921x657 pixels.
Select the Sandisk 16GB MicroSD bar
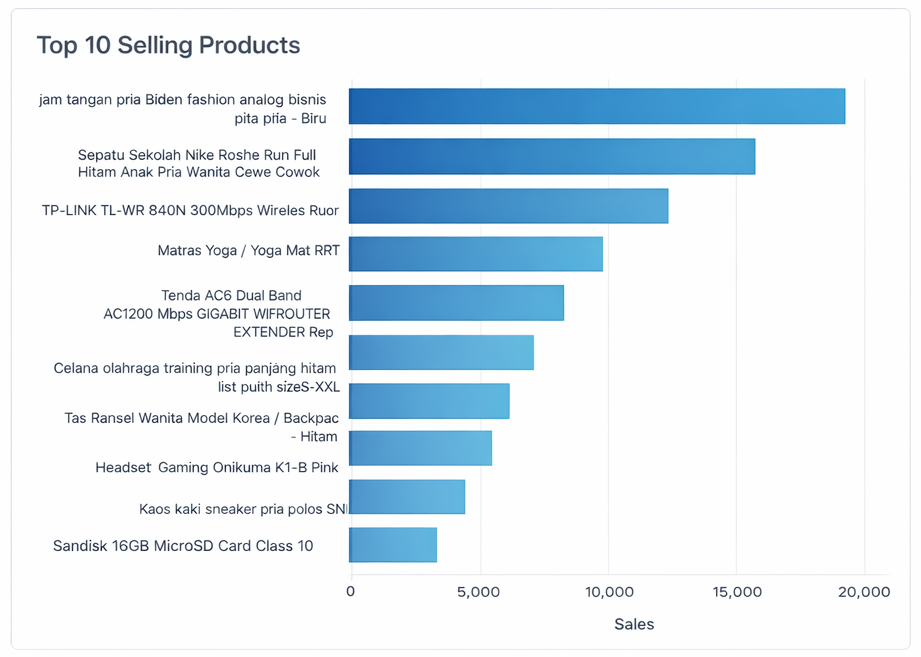393,545
